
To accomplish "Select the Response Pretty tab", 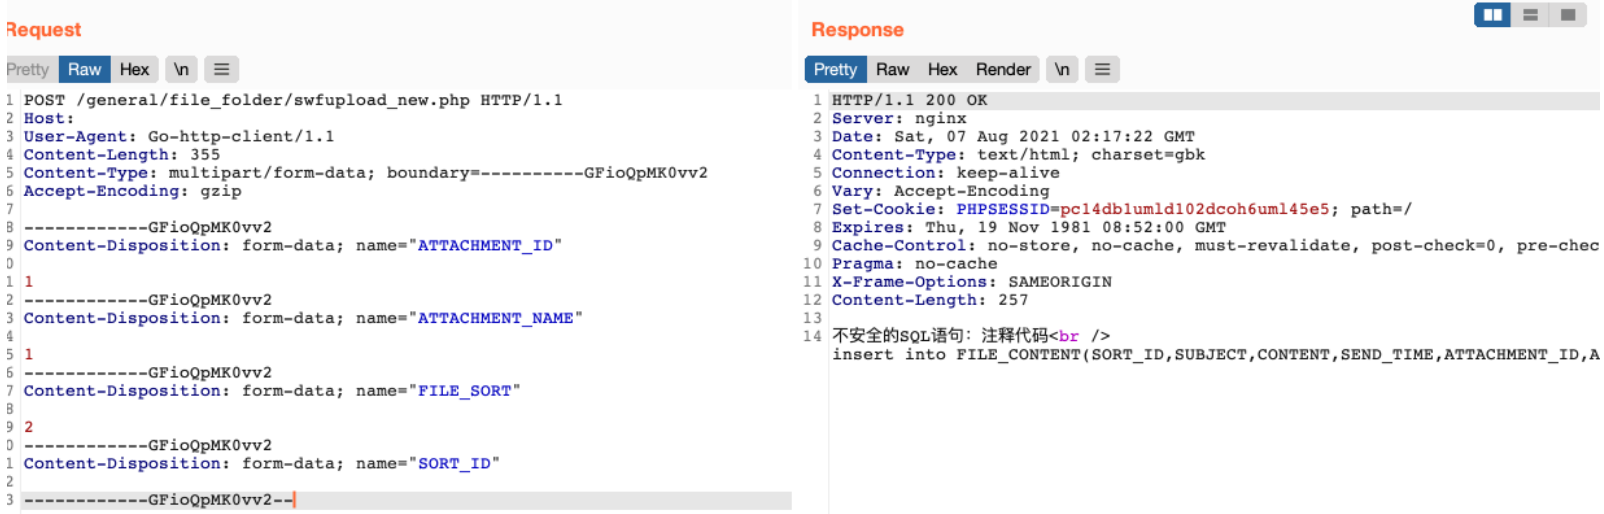I will (x=835, y=69).
